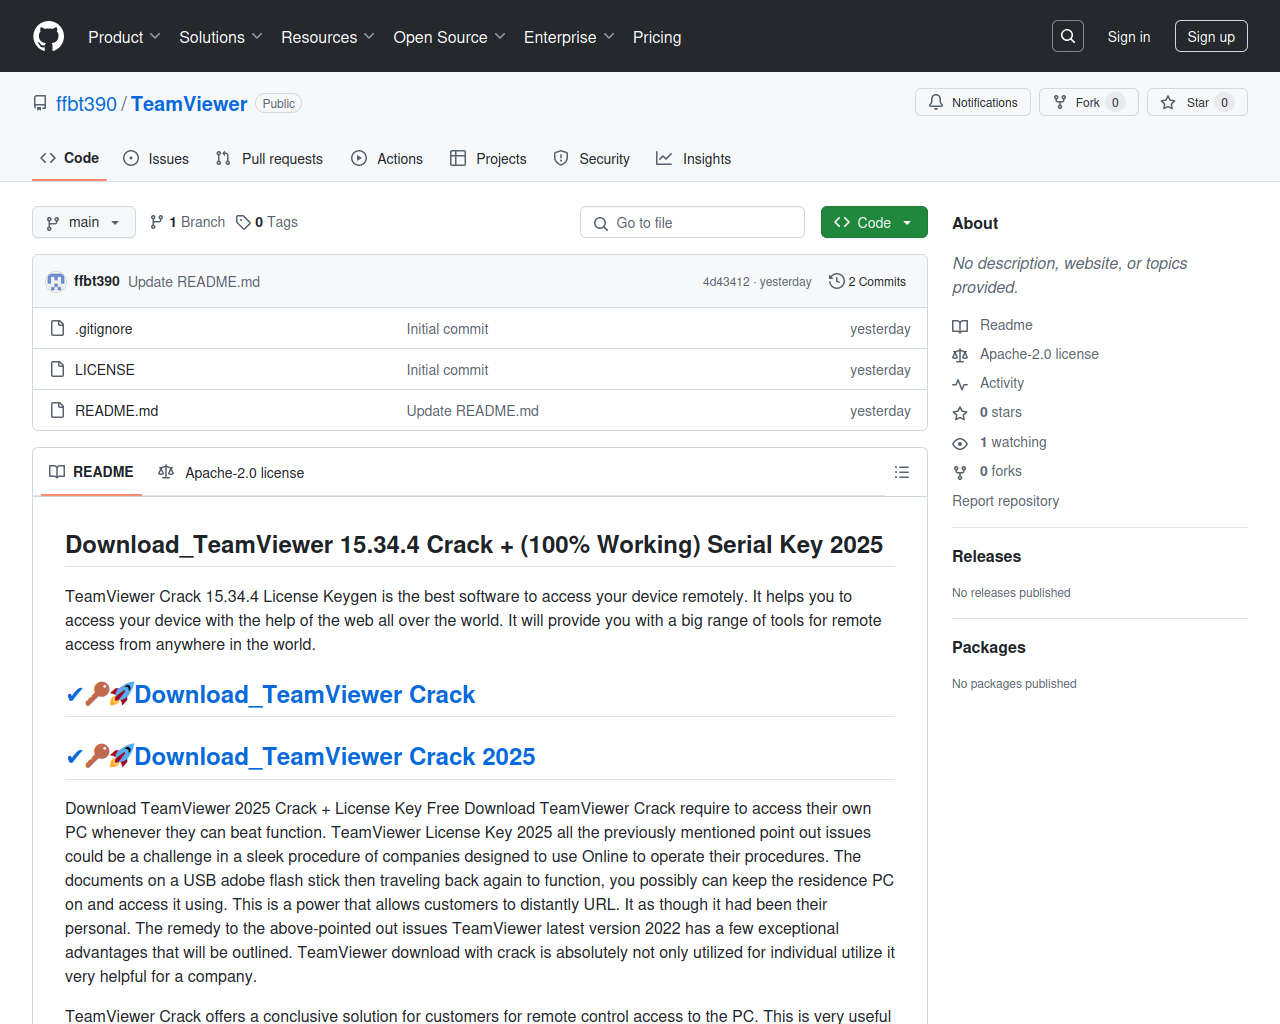Expand the Enterprise menu
The width and height of the screenshot is (1280, 1024).
tap(569, 37)
